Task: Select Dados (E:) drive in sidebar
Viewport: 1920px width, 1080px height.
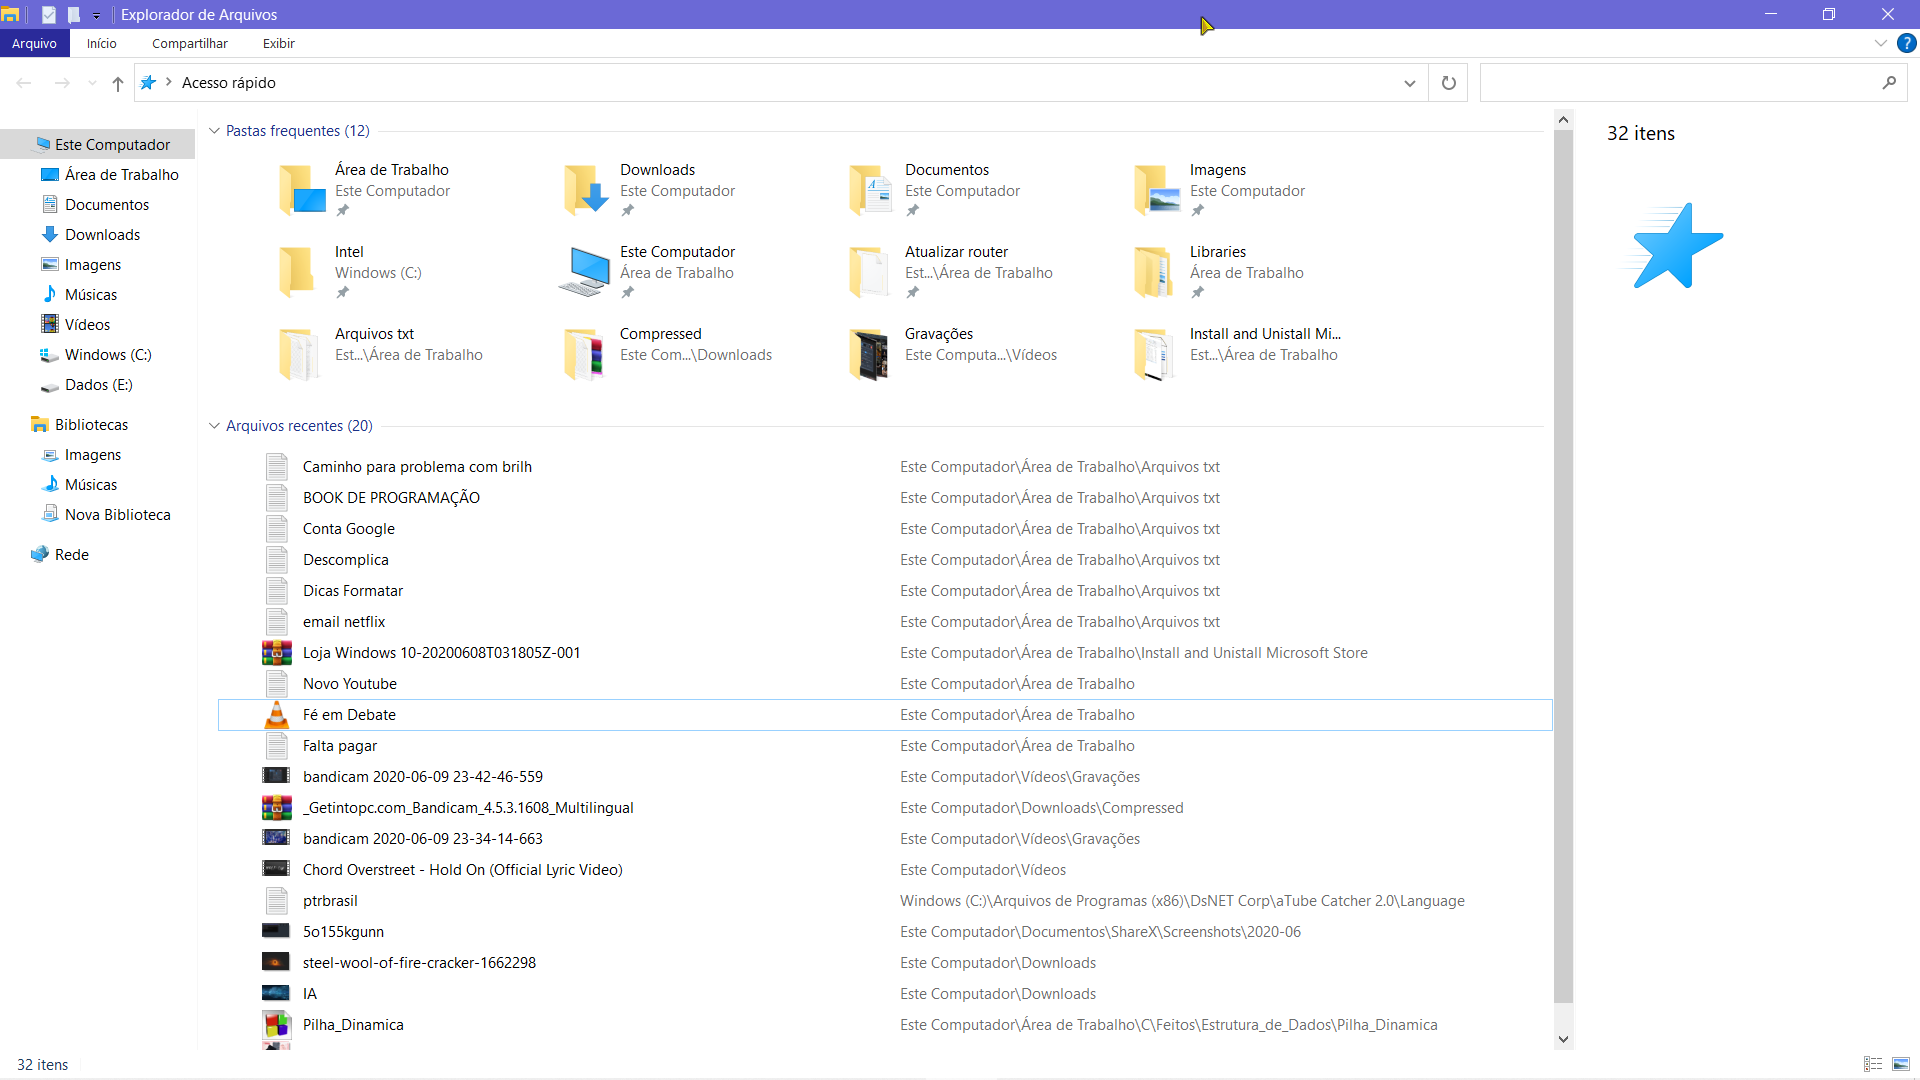Action: pyautogui.click(x=98, y=385)
